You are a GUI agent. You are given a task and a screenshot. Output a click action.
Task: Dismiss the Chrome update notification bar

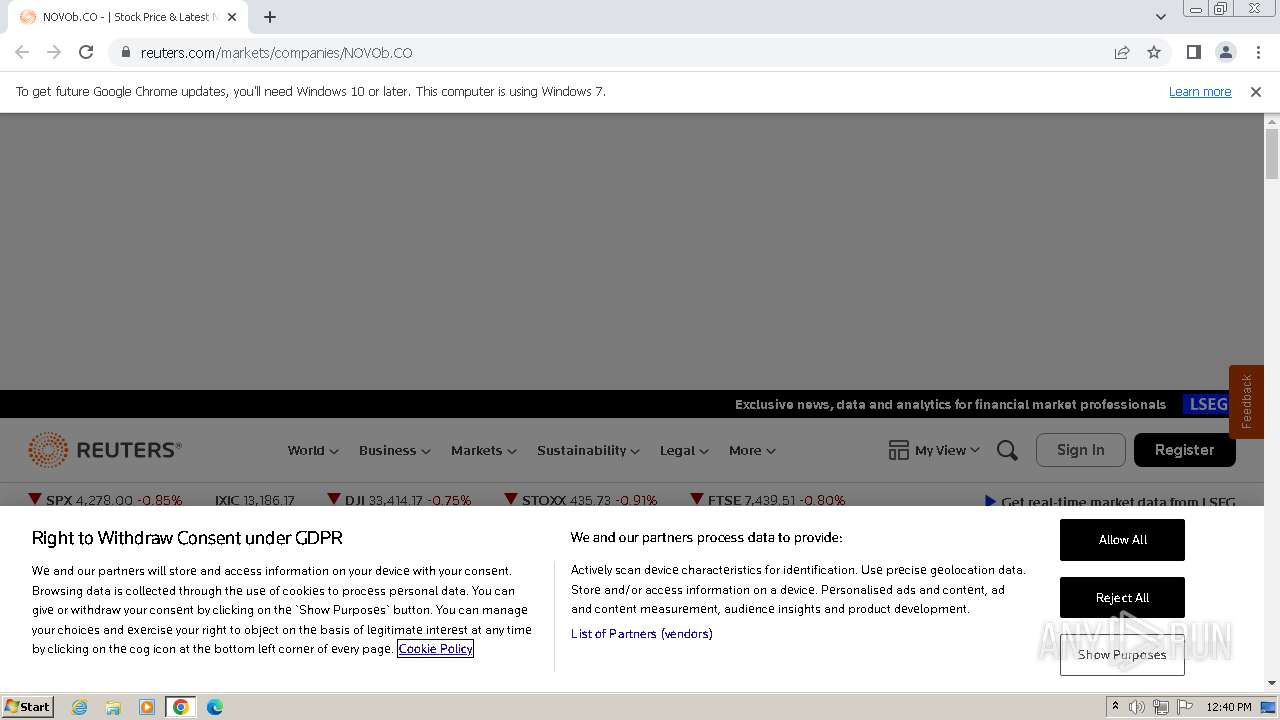pyautogui.click(x=1256, y=91)
